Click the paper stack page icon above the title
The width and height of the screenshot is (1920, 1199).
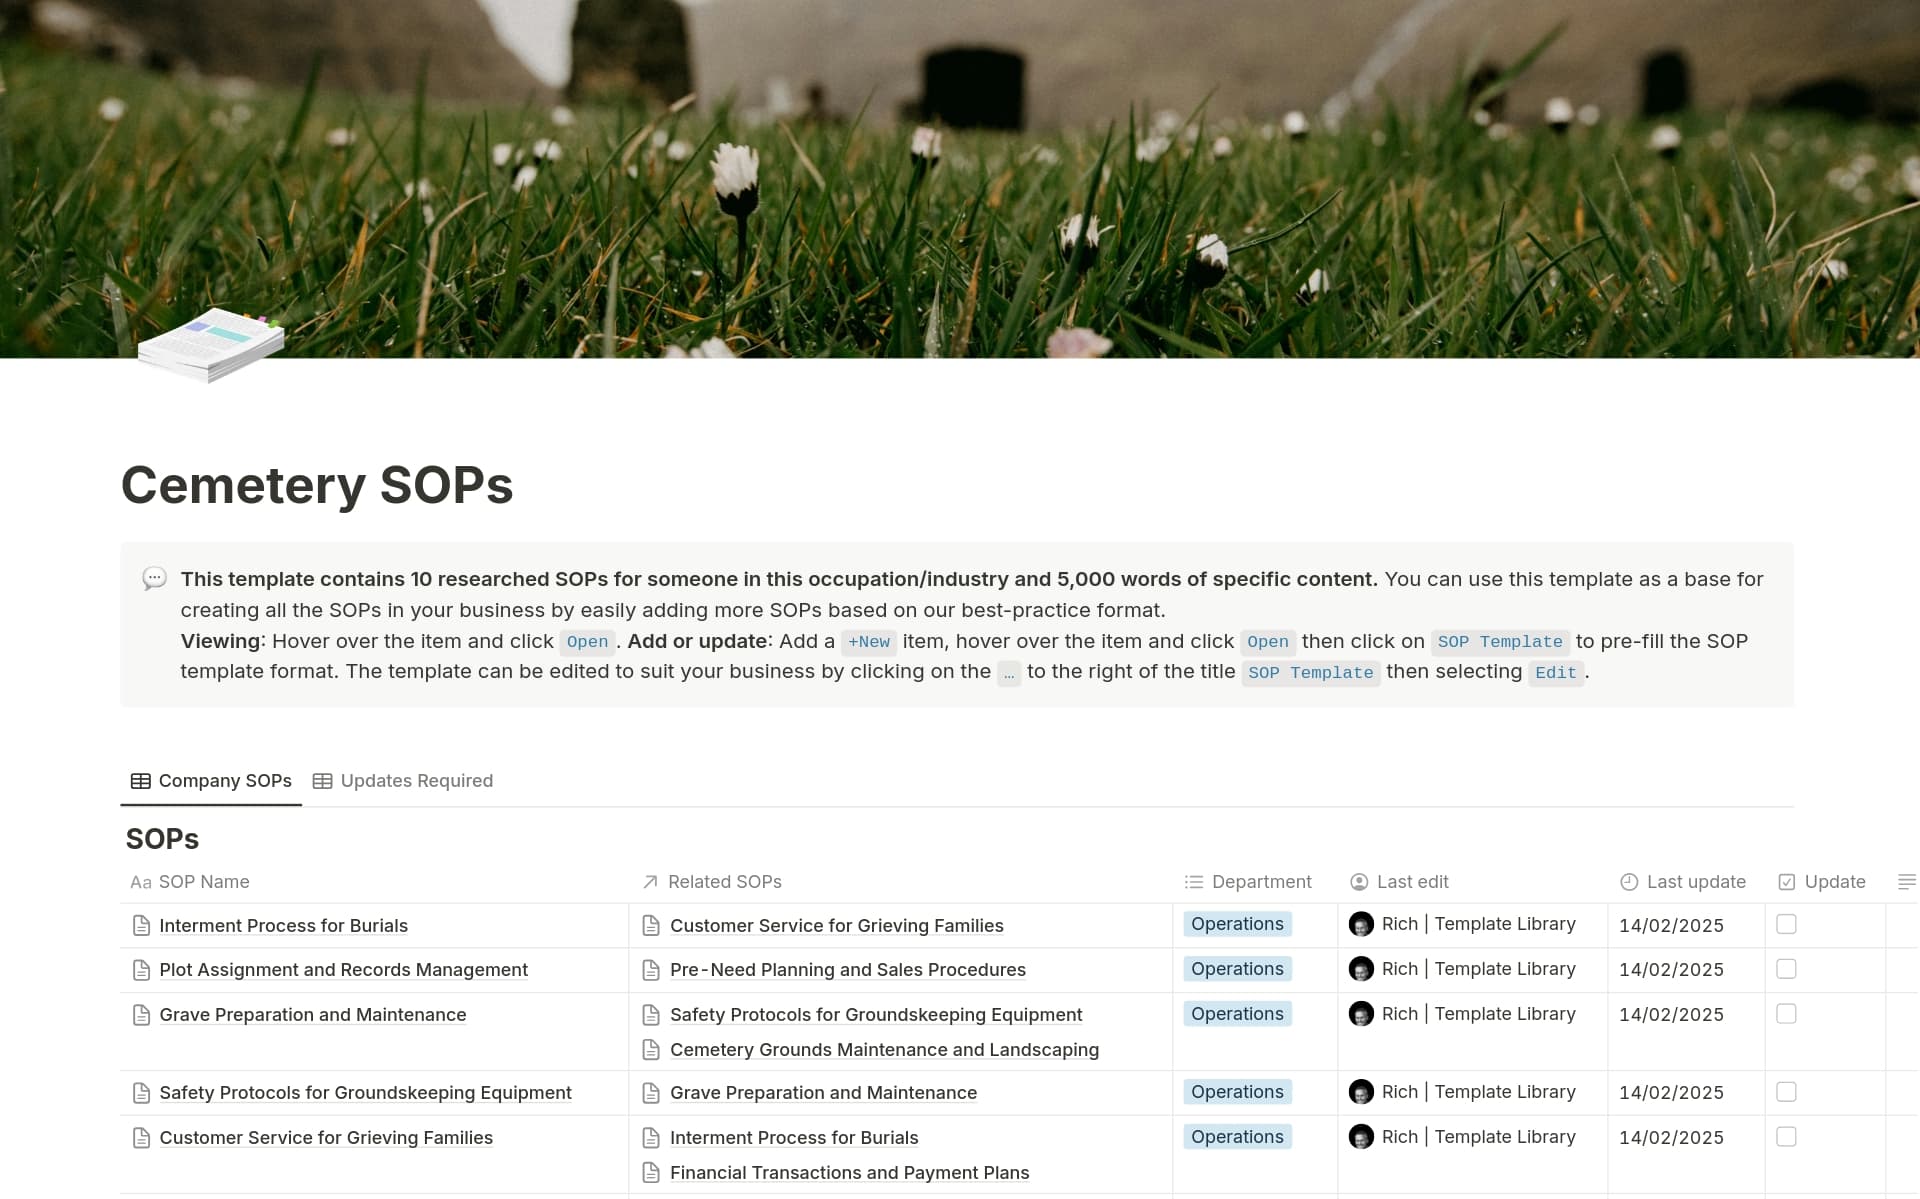tap(210, 345)
